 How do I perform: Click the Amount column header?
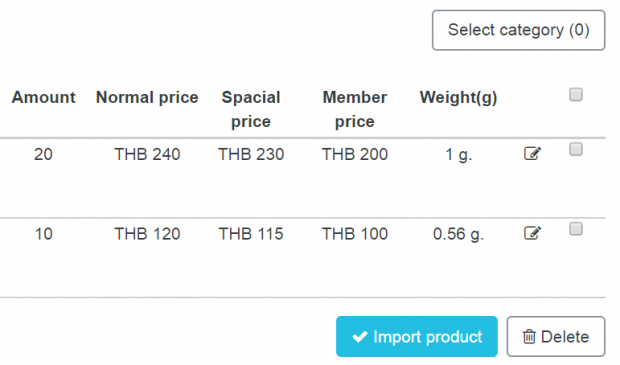tap(43, 97)
